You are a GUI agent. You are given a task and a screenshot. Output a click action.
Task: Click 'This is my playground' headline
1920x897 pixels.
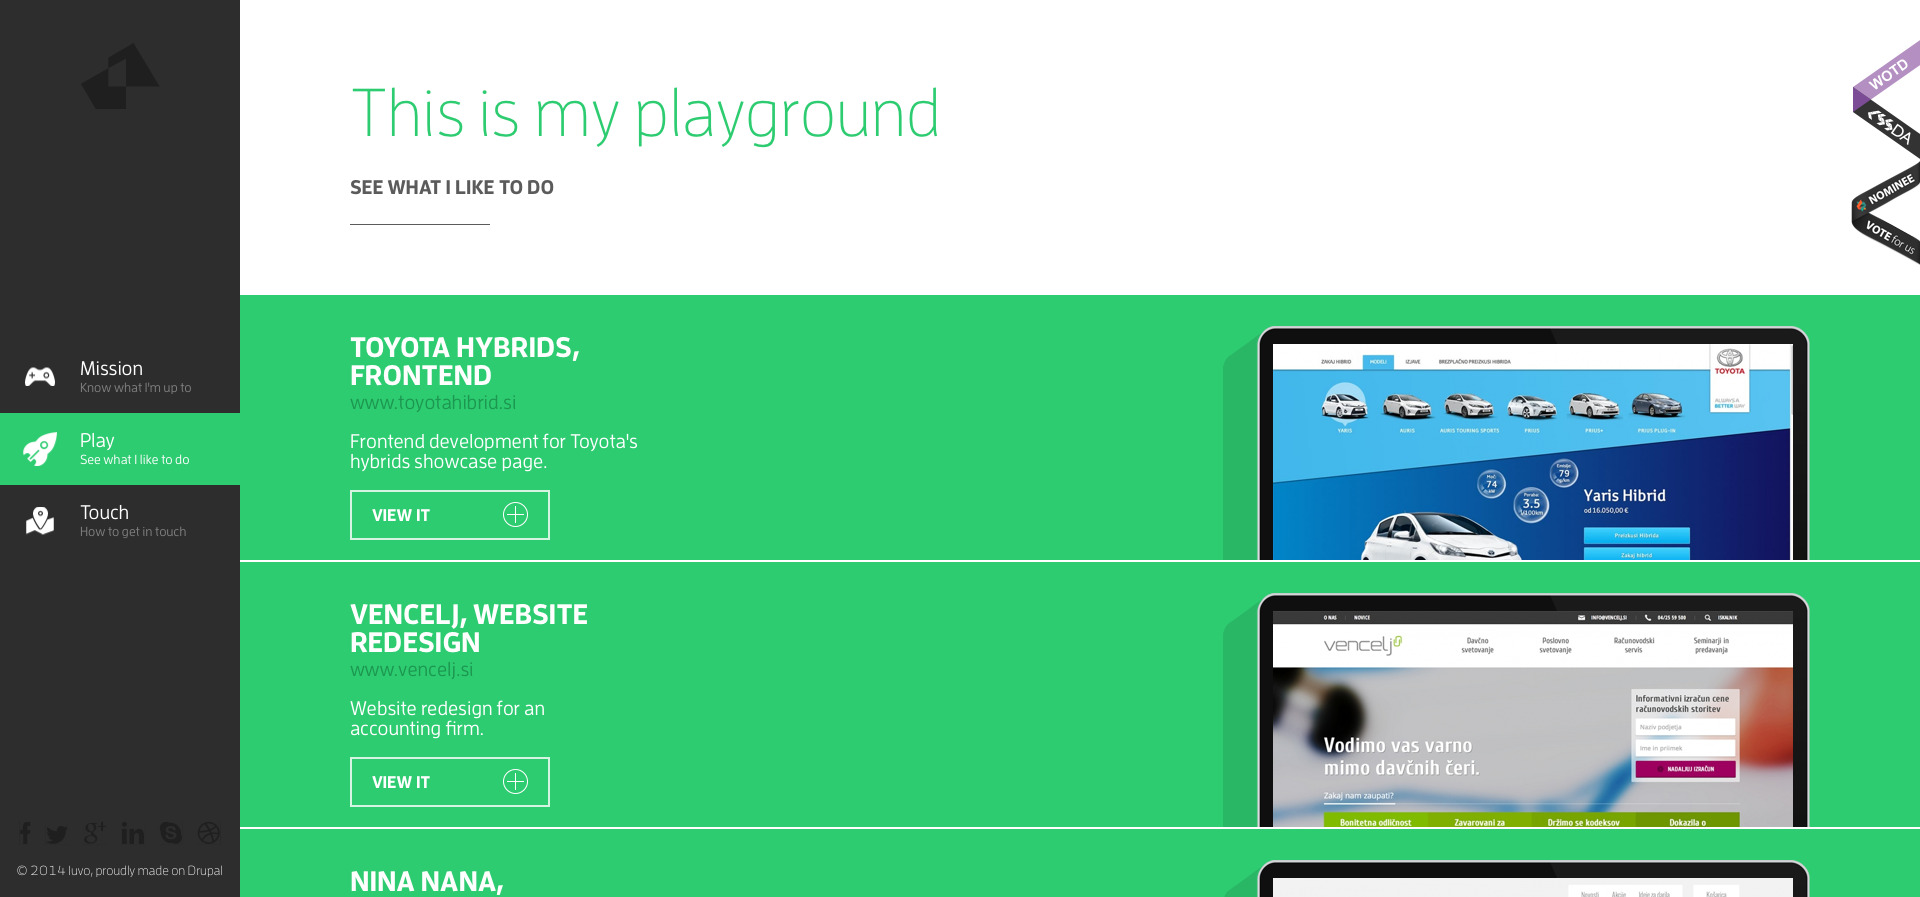[645, 114]
